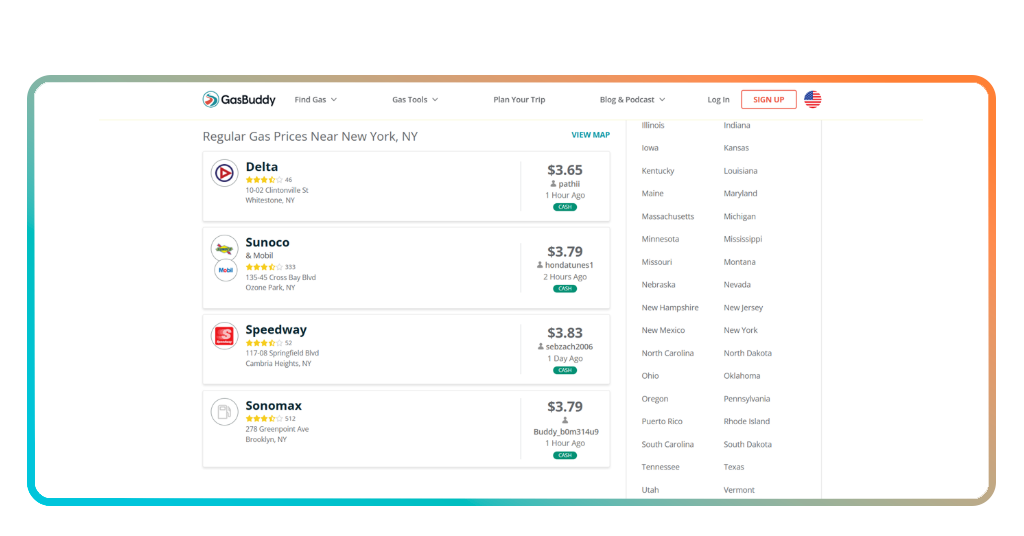The width and height of the screenshot is (1024, 536).
Task: Click the Sunoco logo icon
Action: (x=224, y=248)
